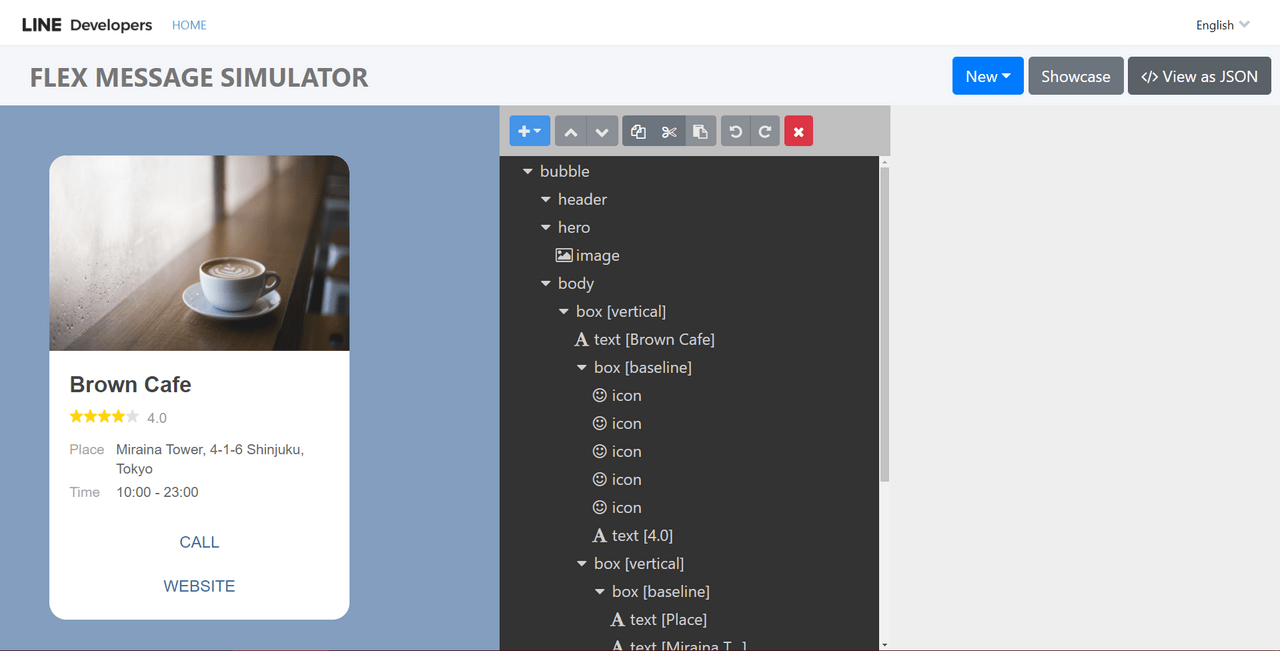The width and height of the screenshot is (1280, 651).
Task: Select the text [Brown Cafe] node
Action: click(x=645, y=340)
